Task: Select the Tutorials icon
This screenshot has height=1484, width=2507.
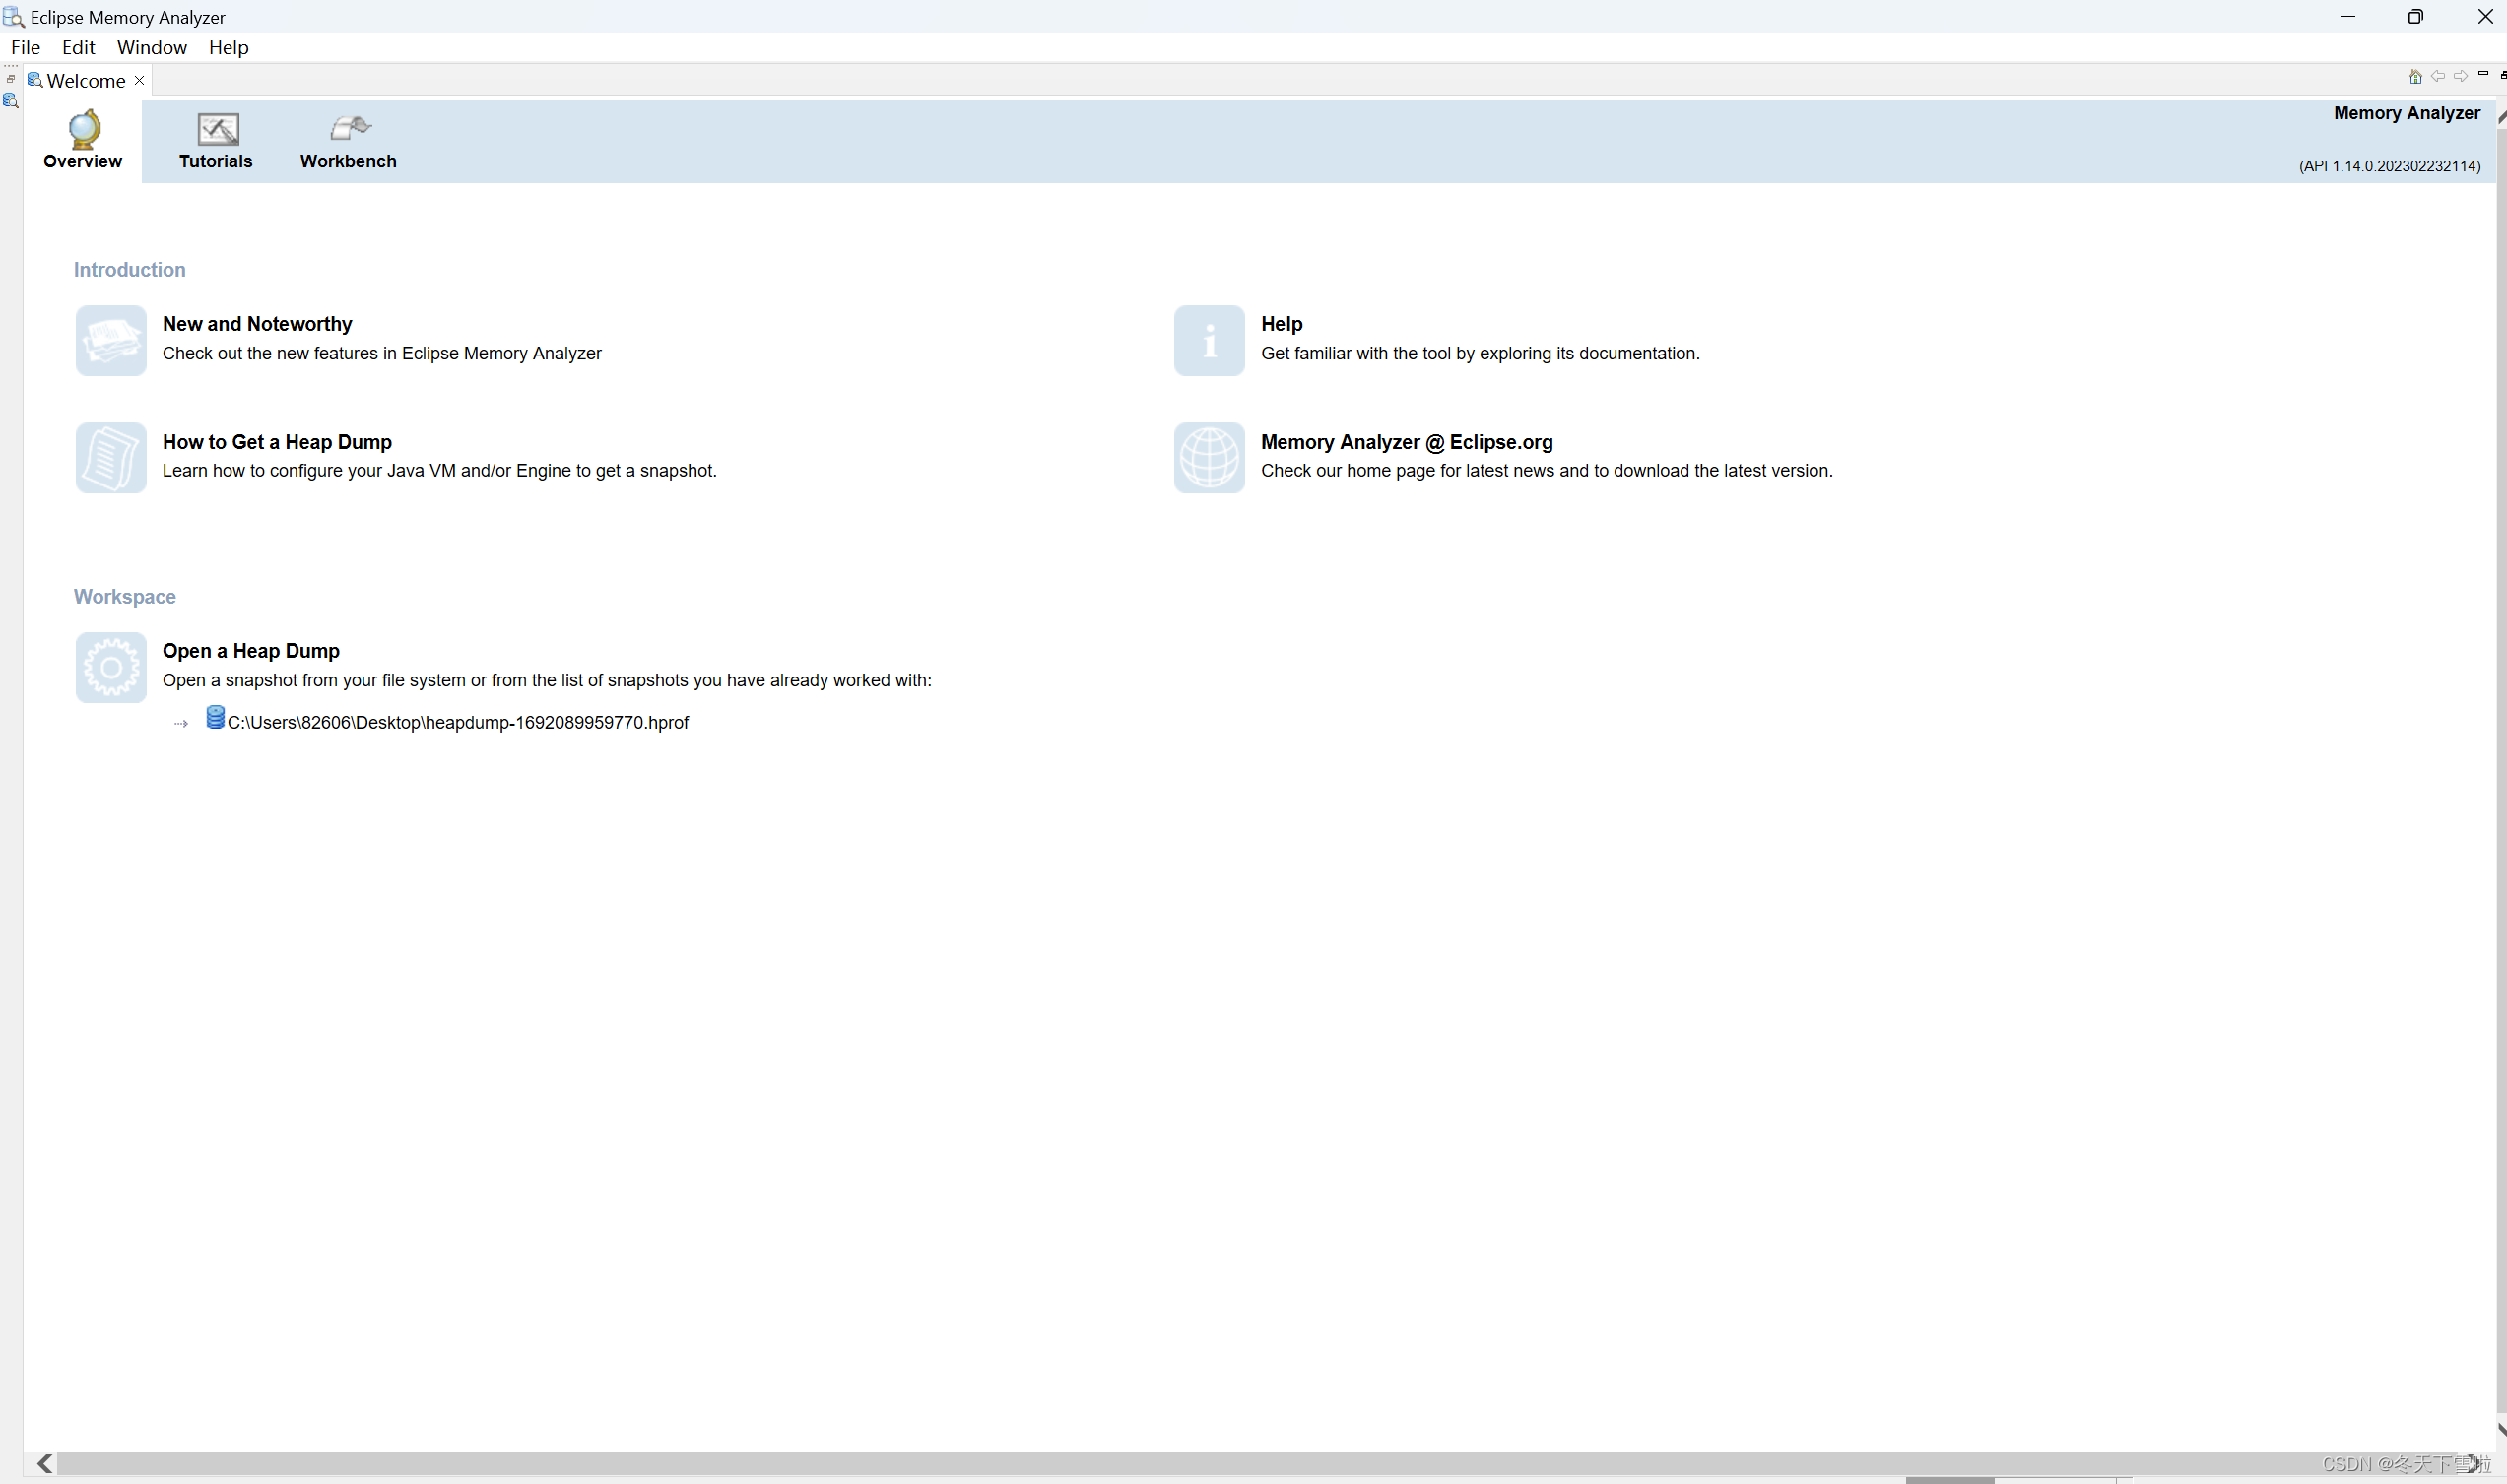Action: (x=216, y=127)
